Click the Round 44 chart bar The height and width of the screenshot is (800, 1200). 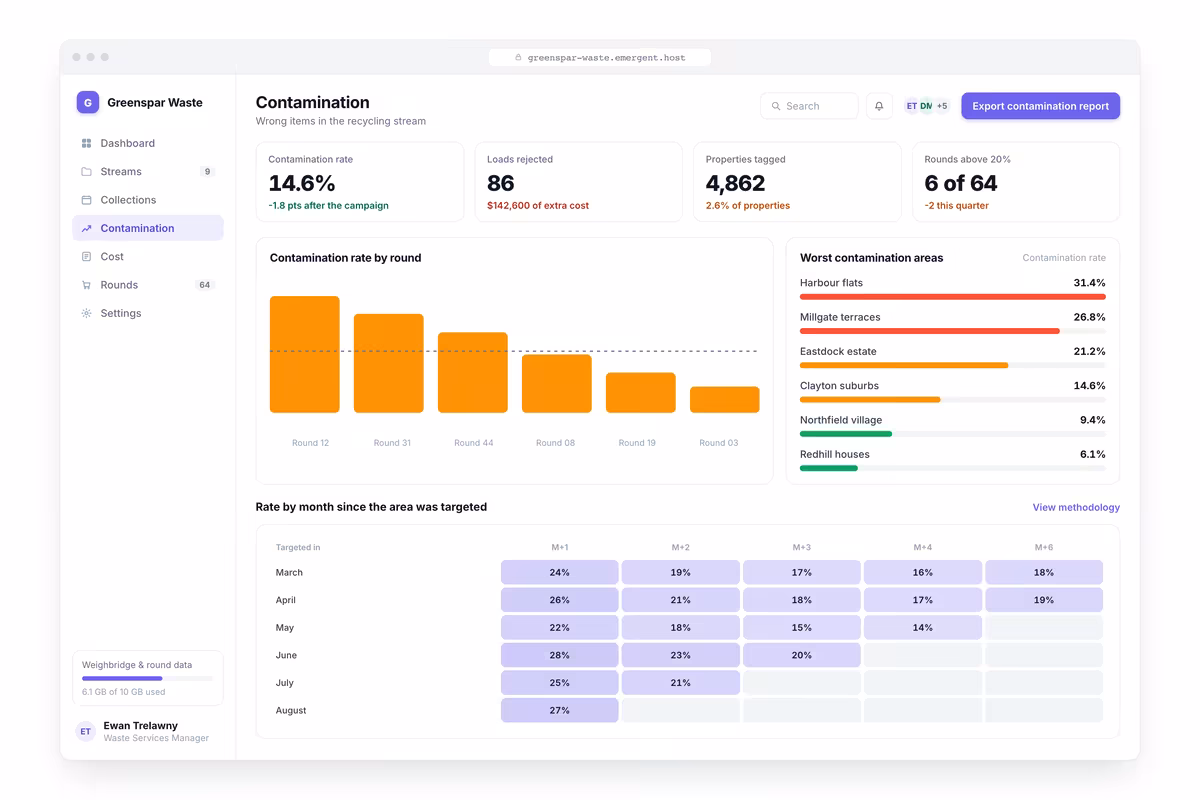(473, 372)
